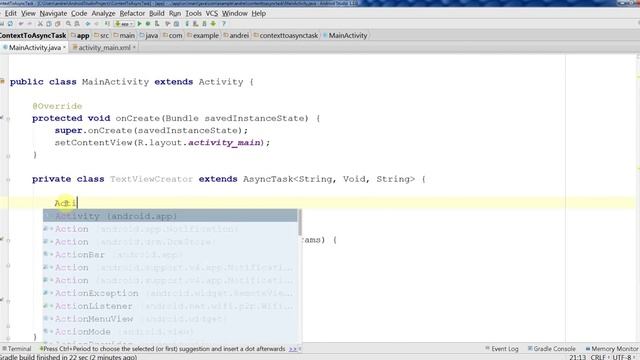Click the 21:13 cursor position indicator

578,357
